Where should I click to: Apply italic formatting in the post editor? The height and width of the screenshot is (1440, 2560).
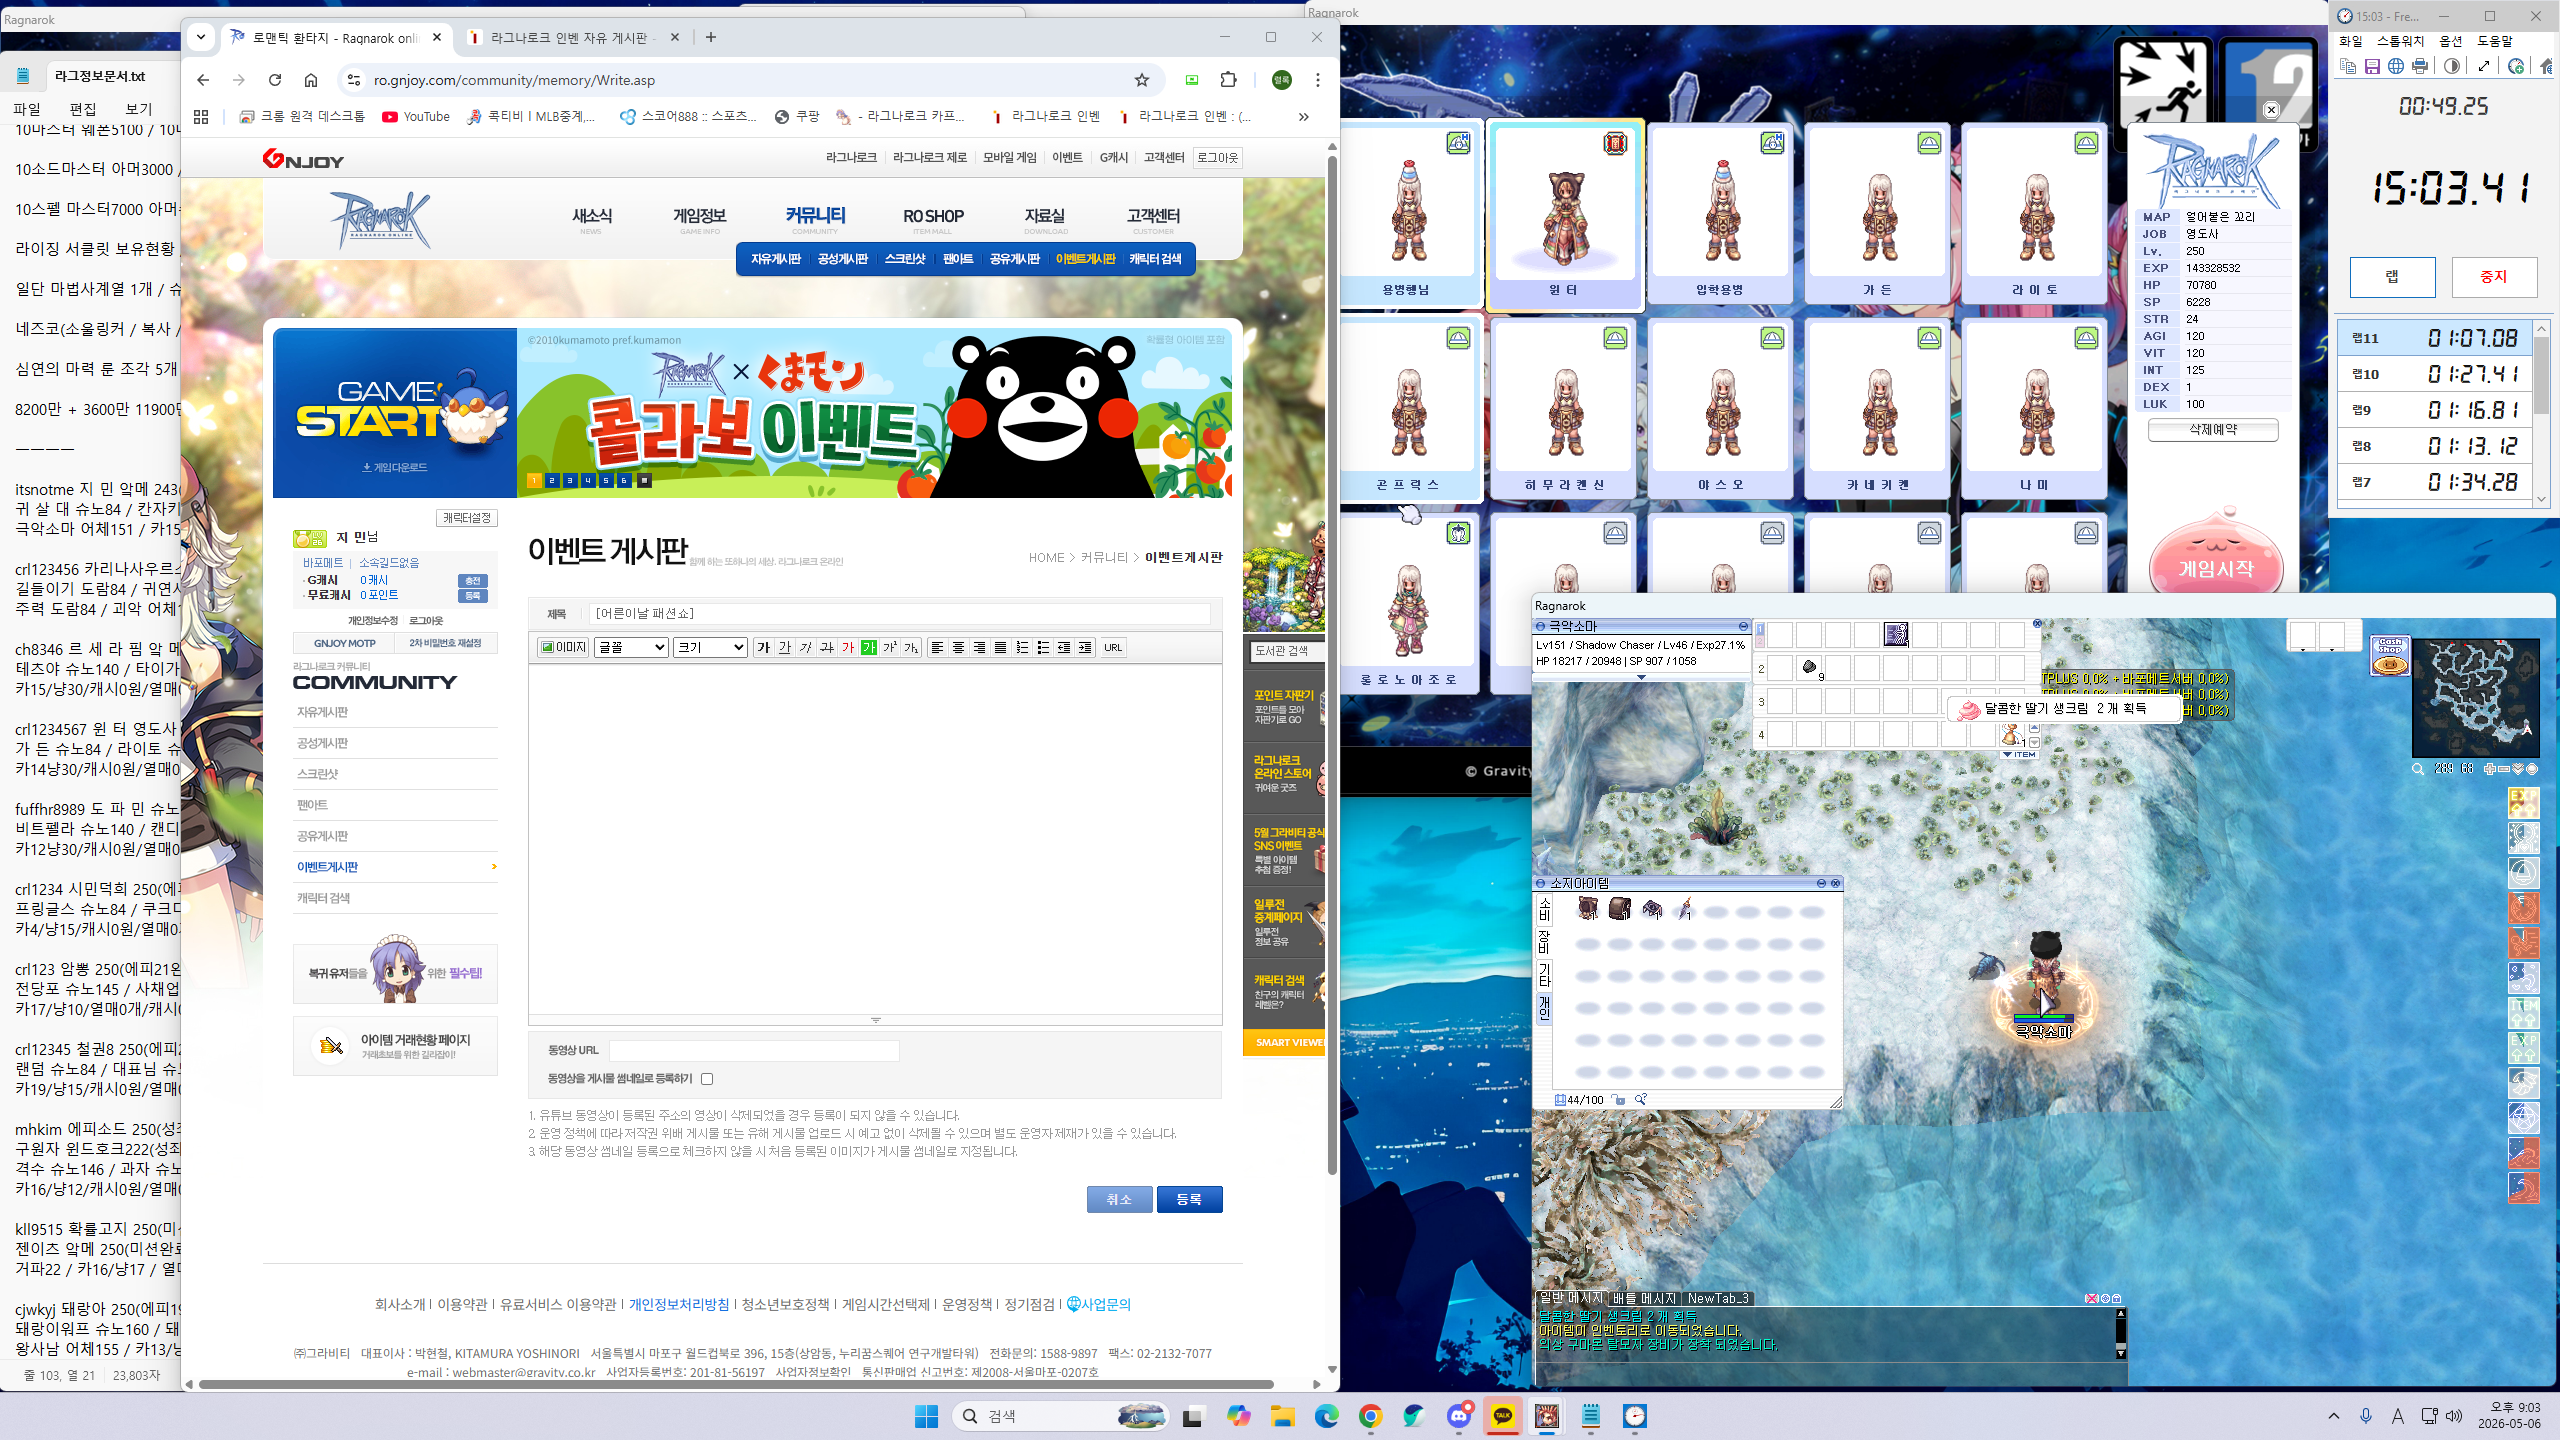[806, 648]
